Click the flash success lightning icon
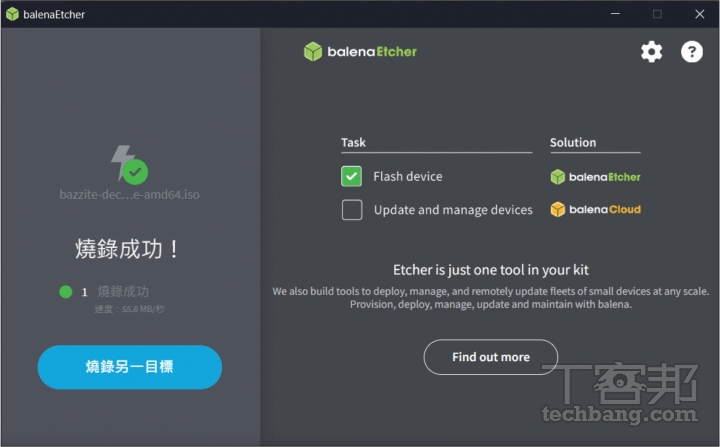This screenshot has width=720, height=447. click(x=129, y=164)
